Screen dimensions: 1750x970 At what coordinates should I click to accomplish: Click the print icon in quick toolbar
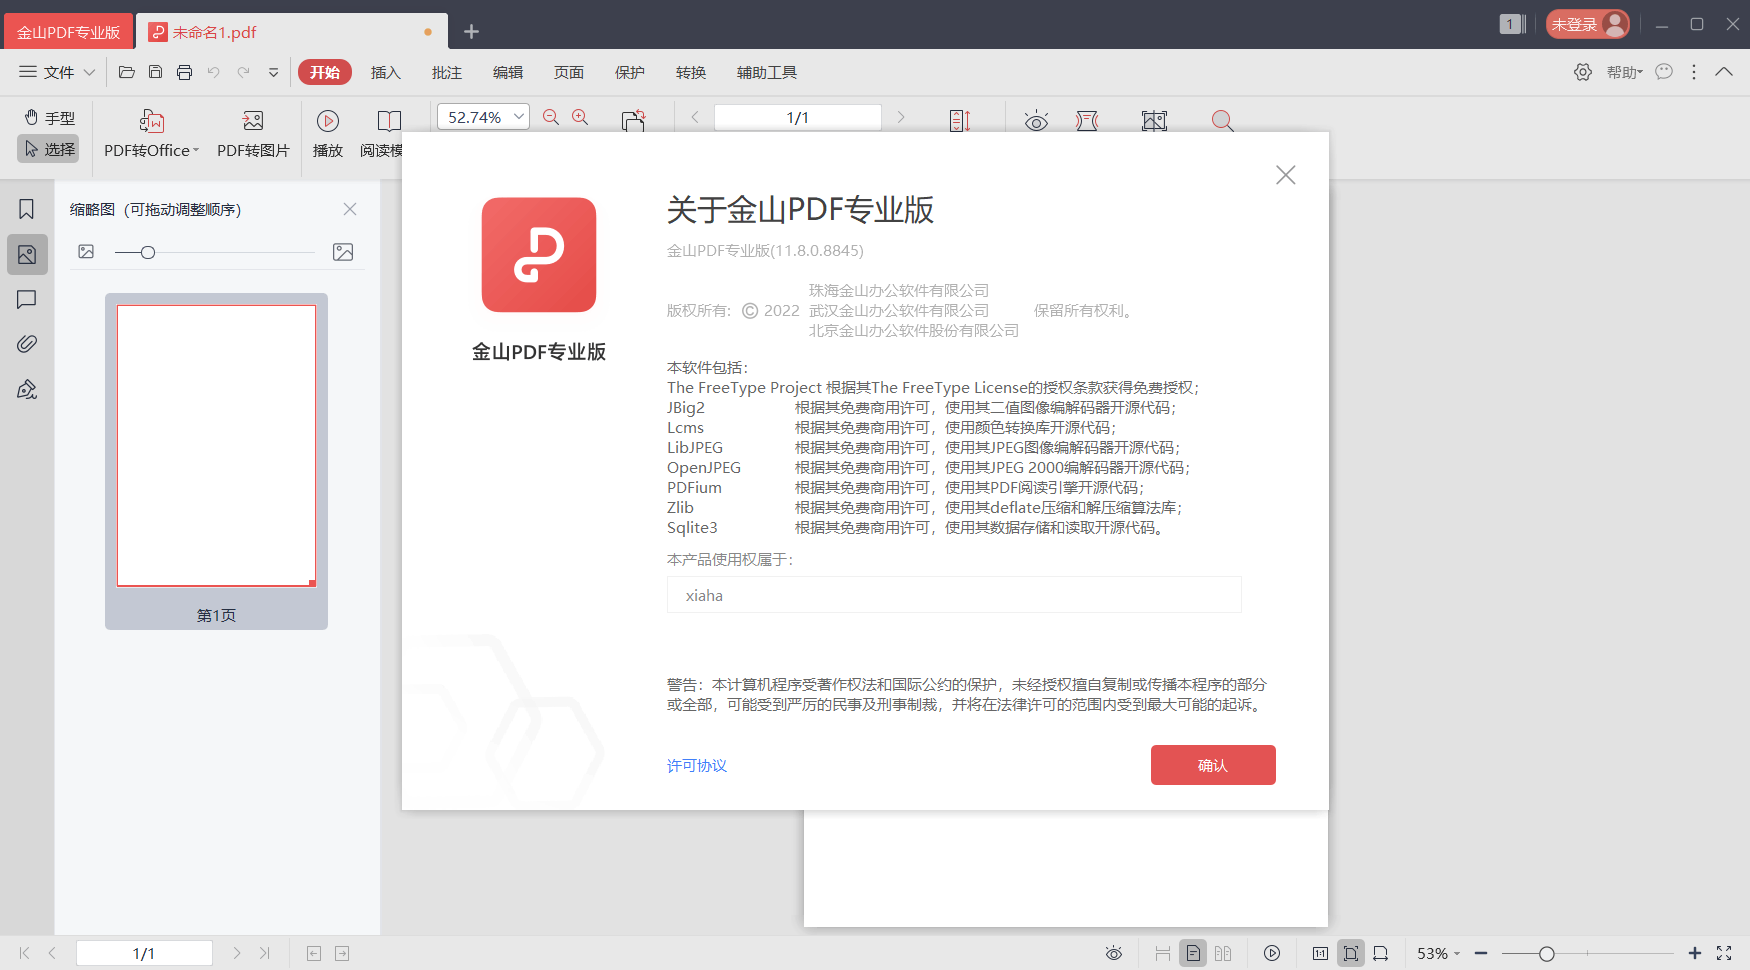pos(184,72)
